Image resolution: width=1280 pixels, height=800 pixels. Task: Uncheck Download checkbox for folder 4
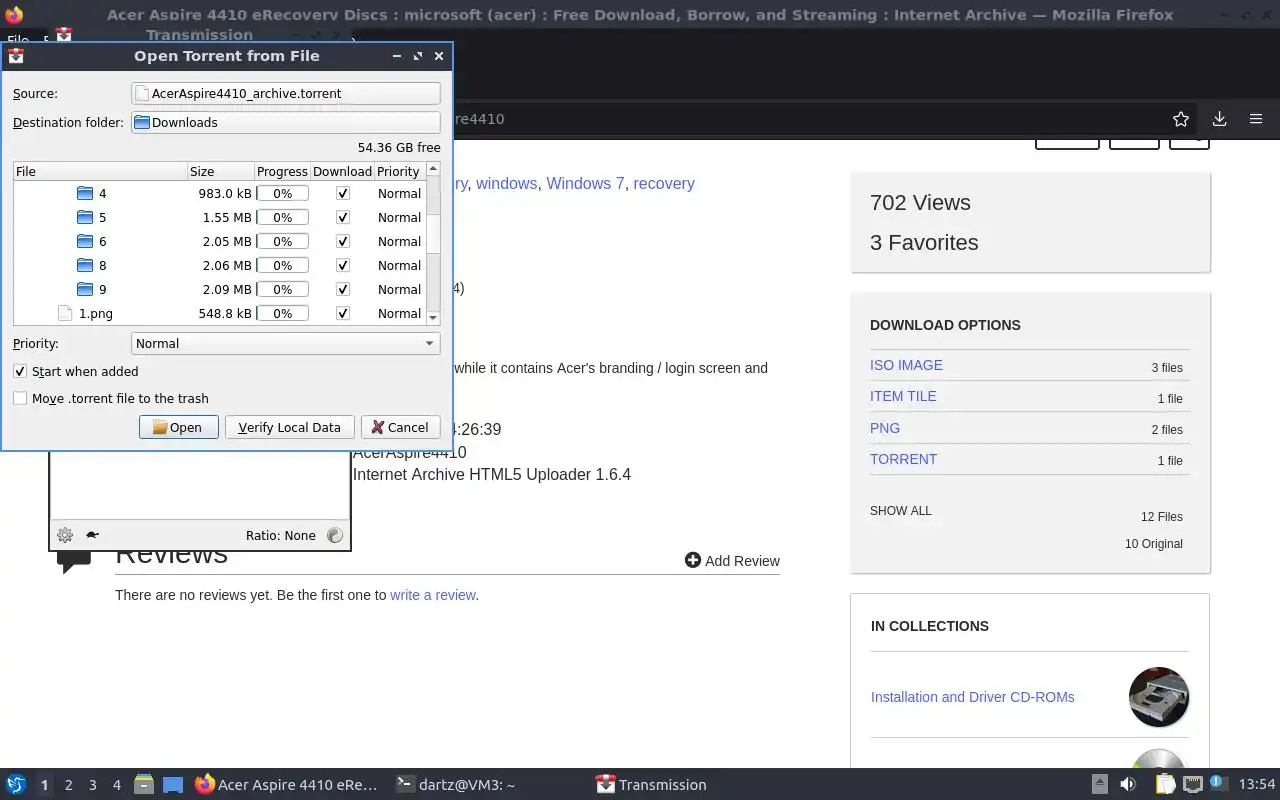343,193
